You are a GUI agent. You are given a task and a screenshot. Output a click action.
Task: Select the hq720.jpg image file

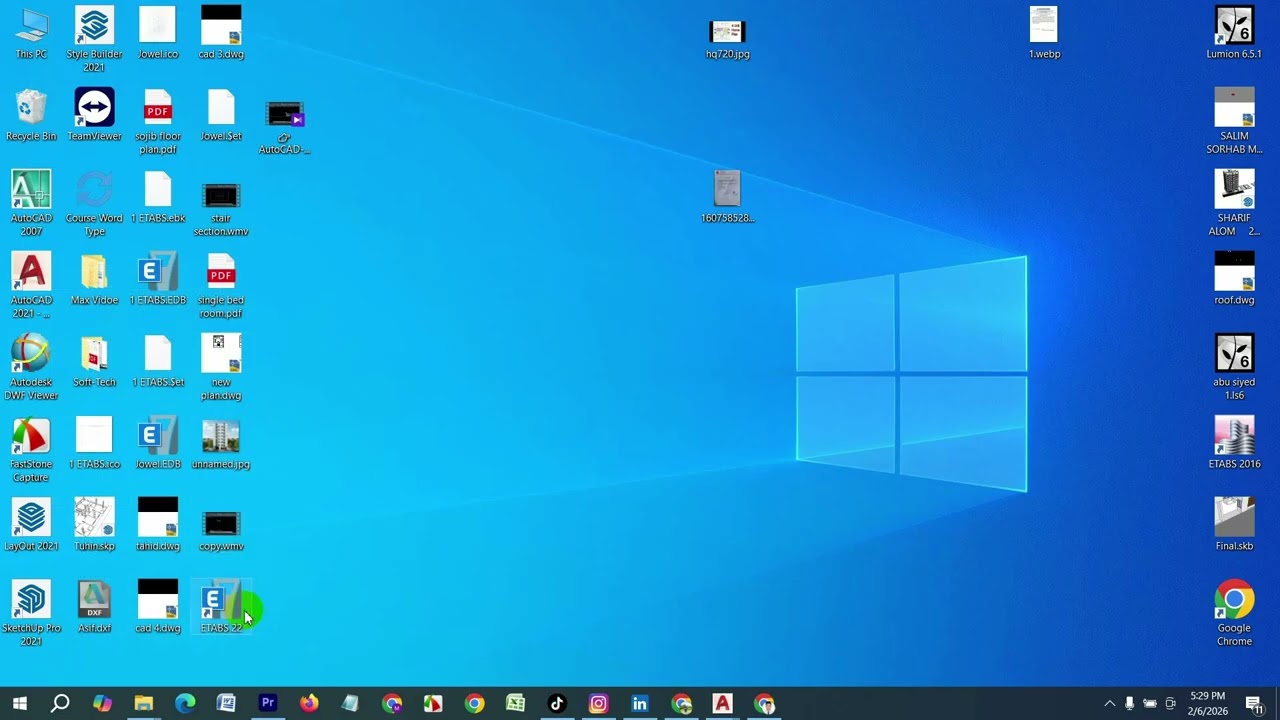[x=727, y=39]
